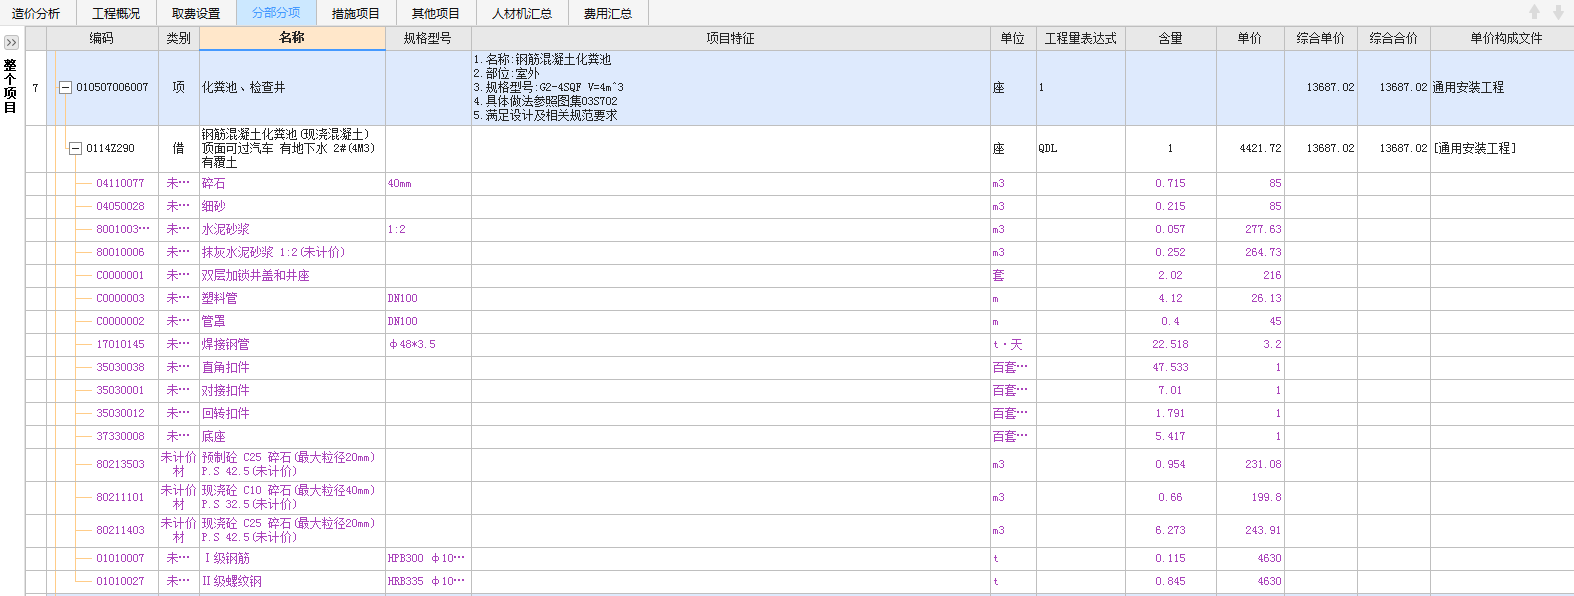Switch to the 工程概况 tab
1574x596 pixels.
click(116, 13)
